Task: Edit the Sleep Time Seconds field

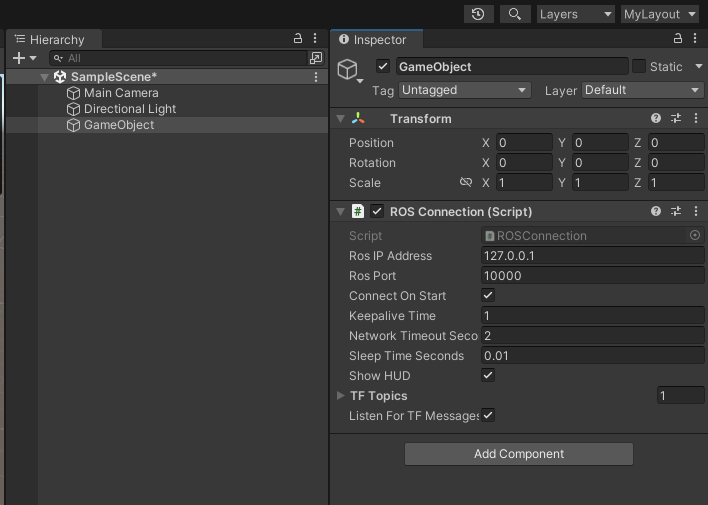Action: [592, 355]
